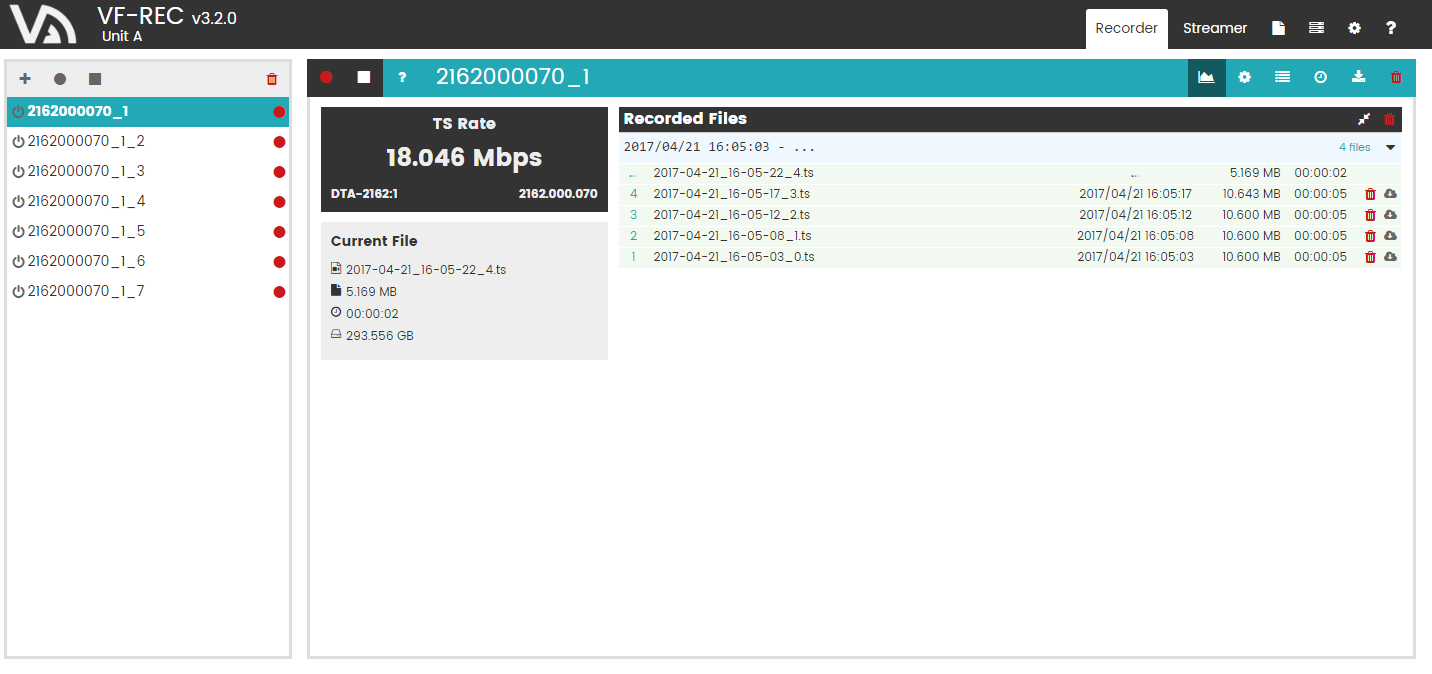Delete file 2017-04-21_16-05-17_3.ts
The width and height of the screenshot is (1432, 674).
coord(1370,194)
